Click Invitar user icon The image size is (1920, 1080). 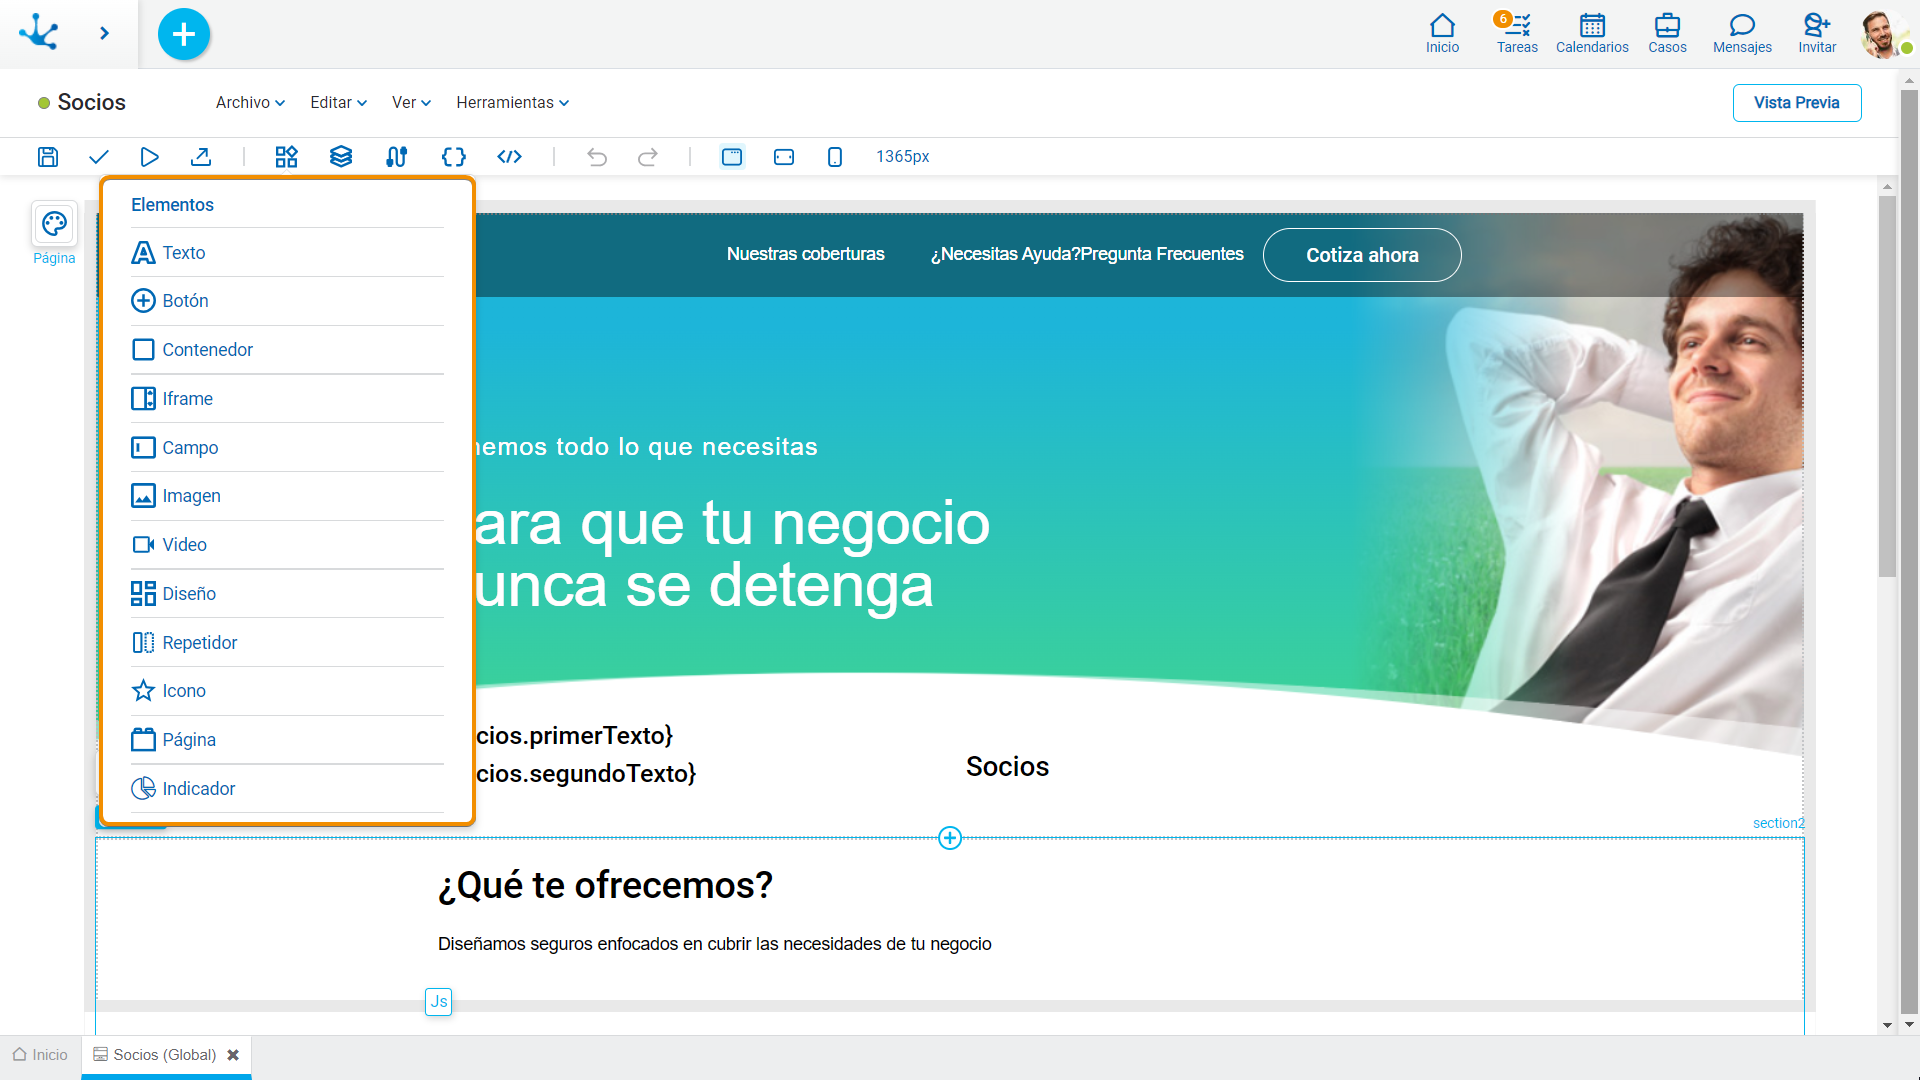tap(1817, 33)
